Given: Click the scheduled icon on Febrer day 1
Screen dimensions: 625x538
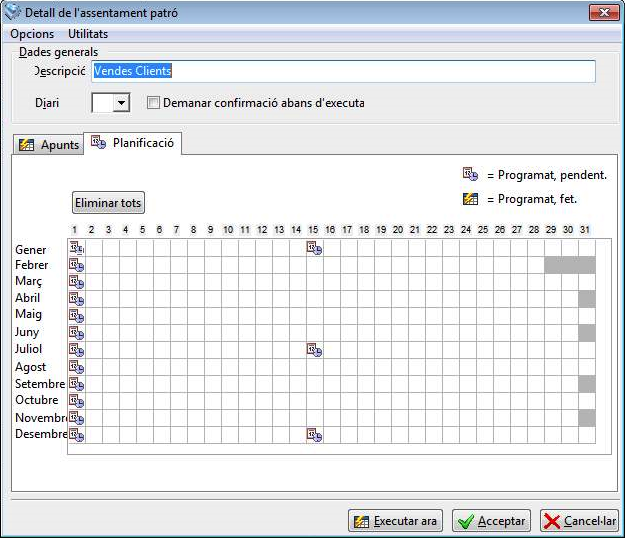Looking at the screenshot, I should 77,265.
